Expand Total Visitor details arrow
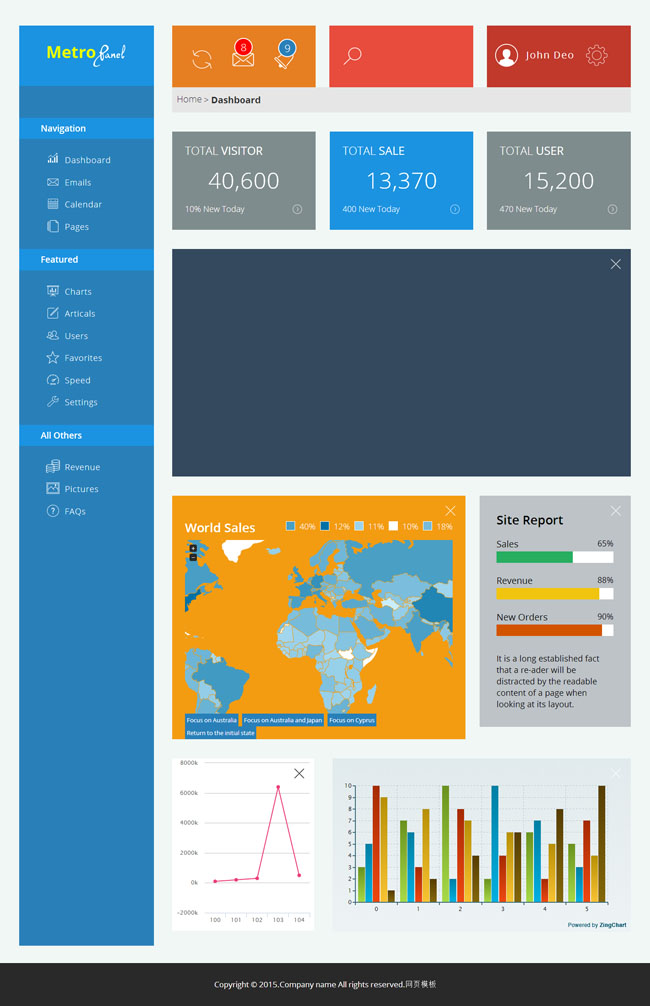 click(297, 209)
